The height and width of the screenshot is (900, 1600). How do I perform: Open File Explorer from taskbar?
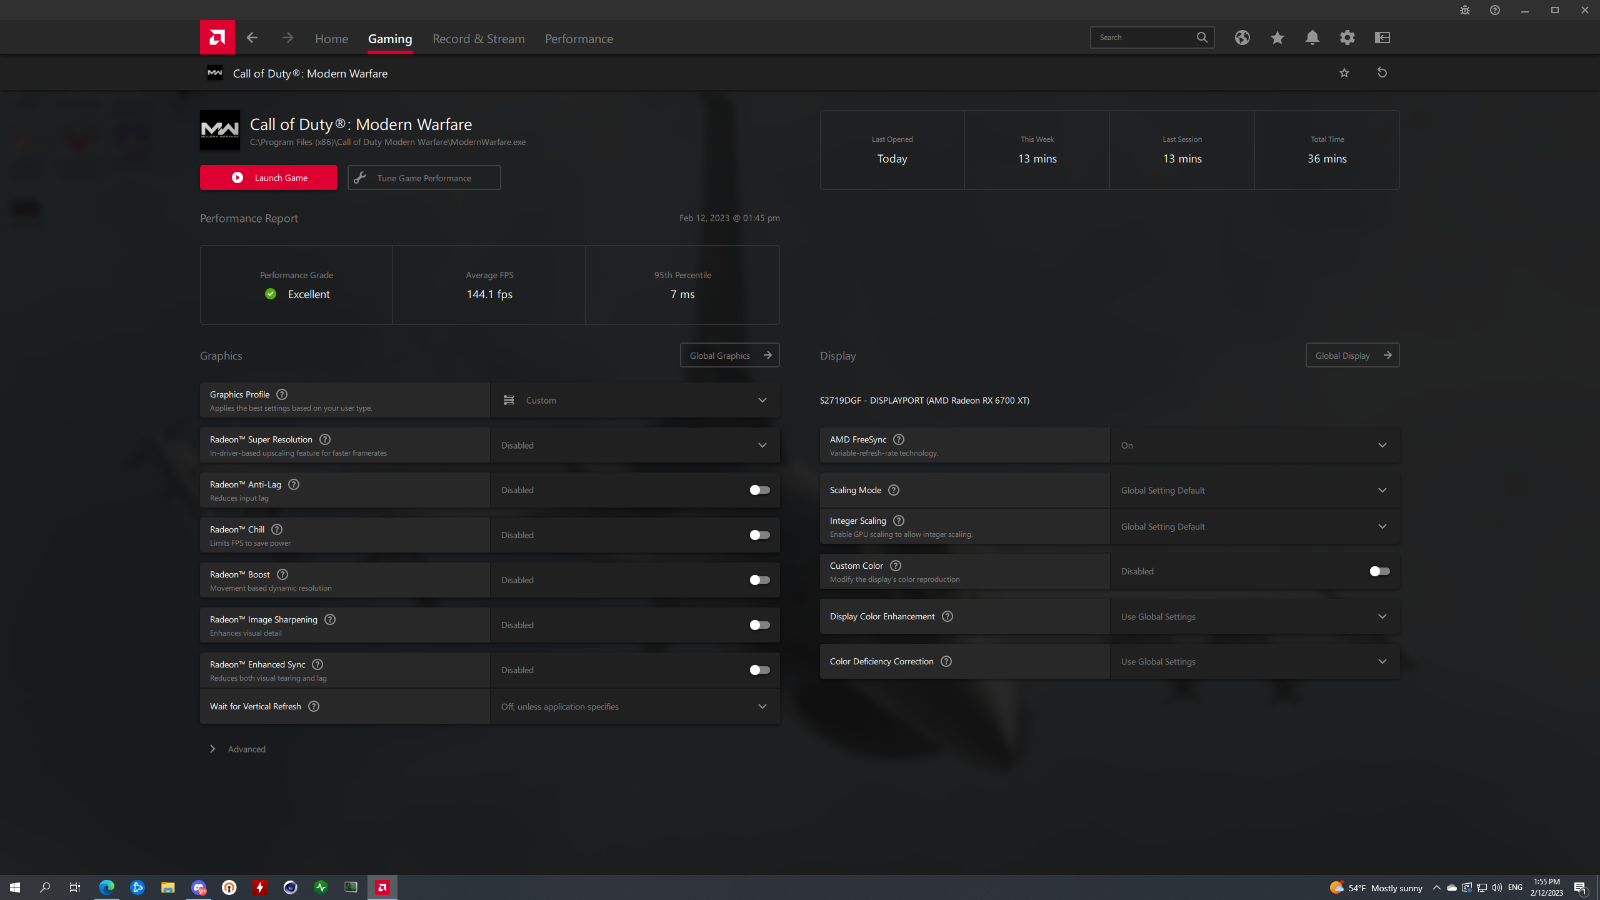[168, 887]
